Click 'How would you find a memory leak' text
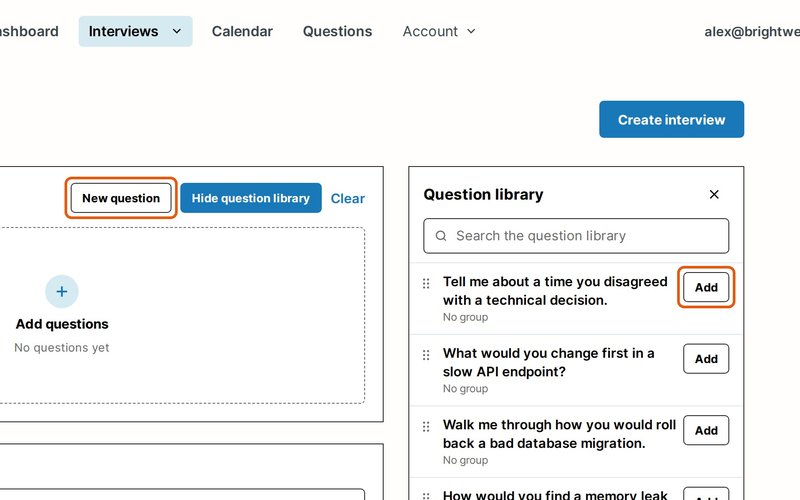The width and height of the screenshot is (800, 500). click(555, 494)
